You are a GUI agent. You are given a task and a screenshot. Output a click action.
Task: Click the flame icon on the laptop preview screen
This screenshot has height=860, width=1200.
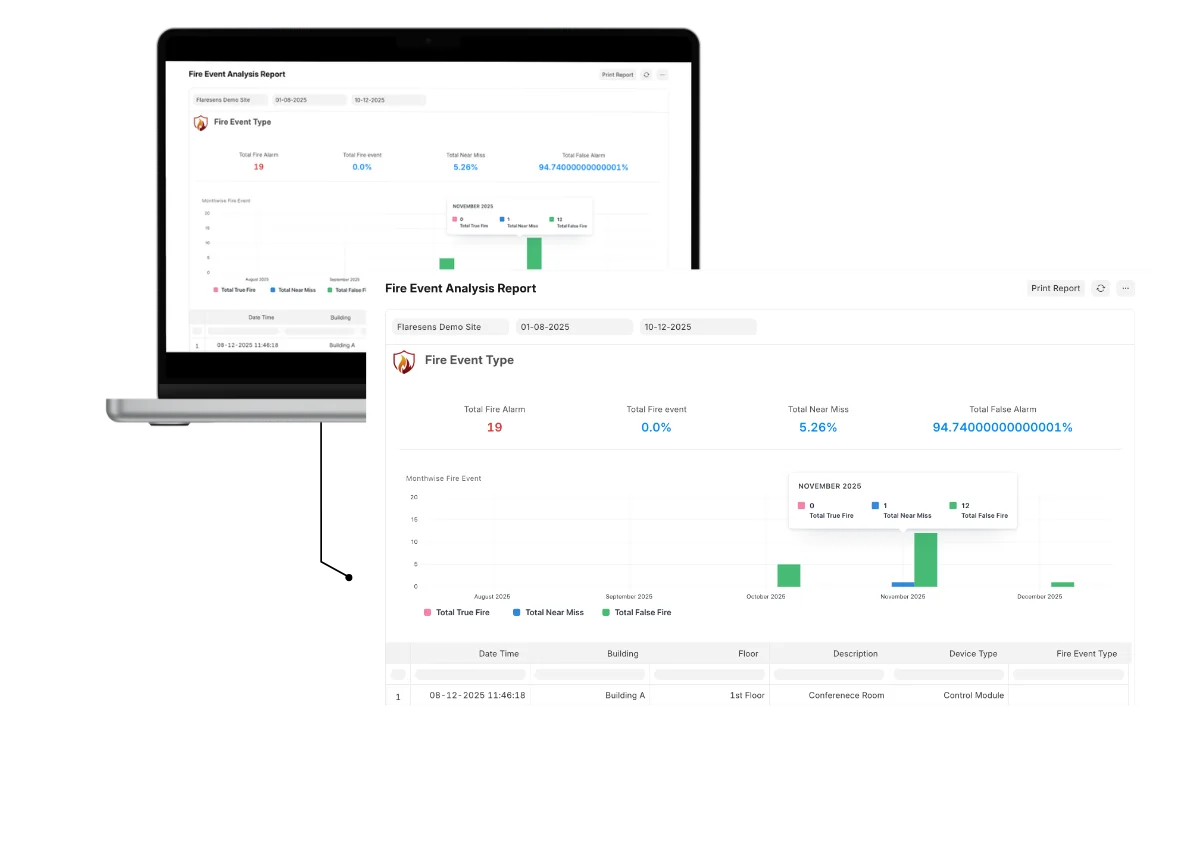tap(199, 122)
